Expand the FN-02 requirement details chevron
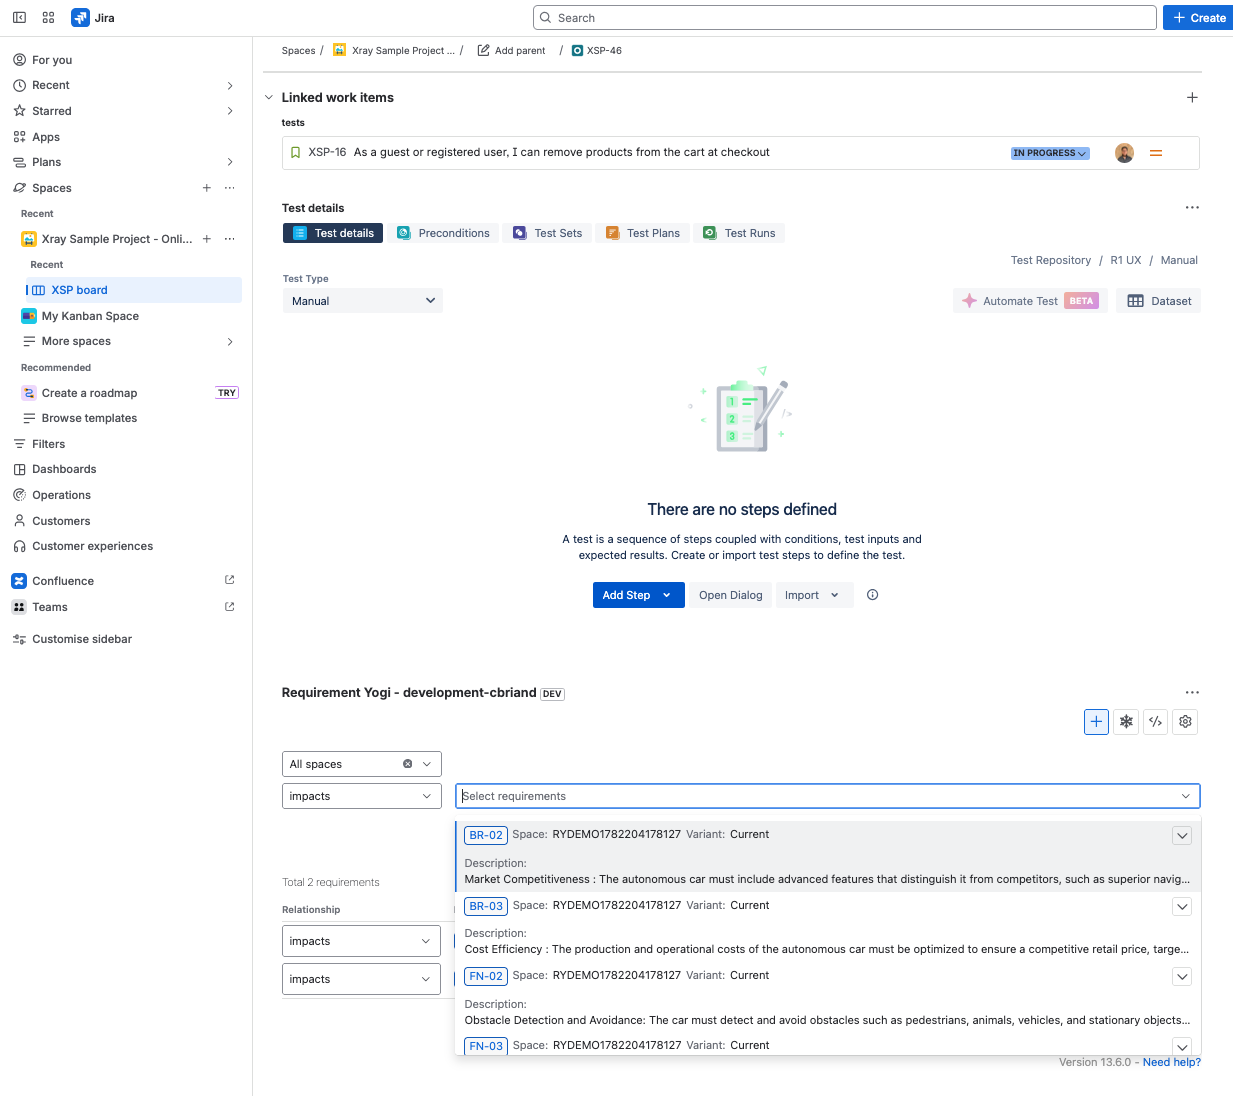This screenshot has width=1233, height=1096. [1182, 977]
